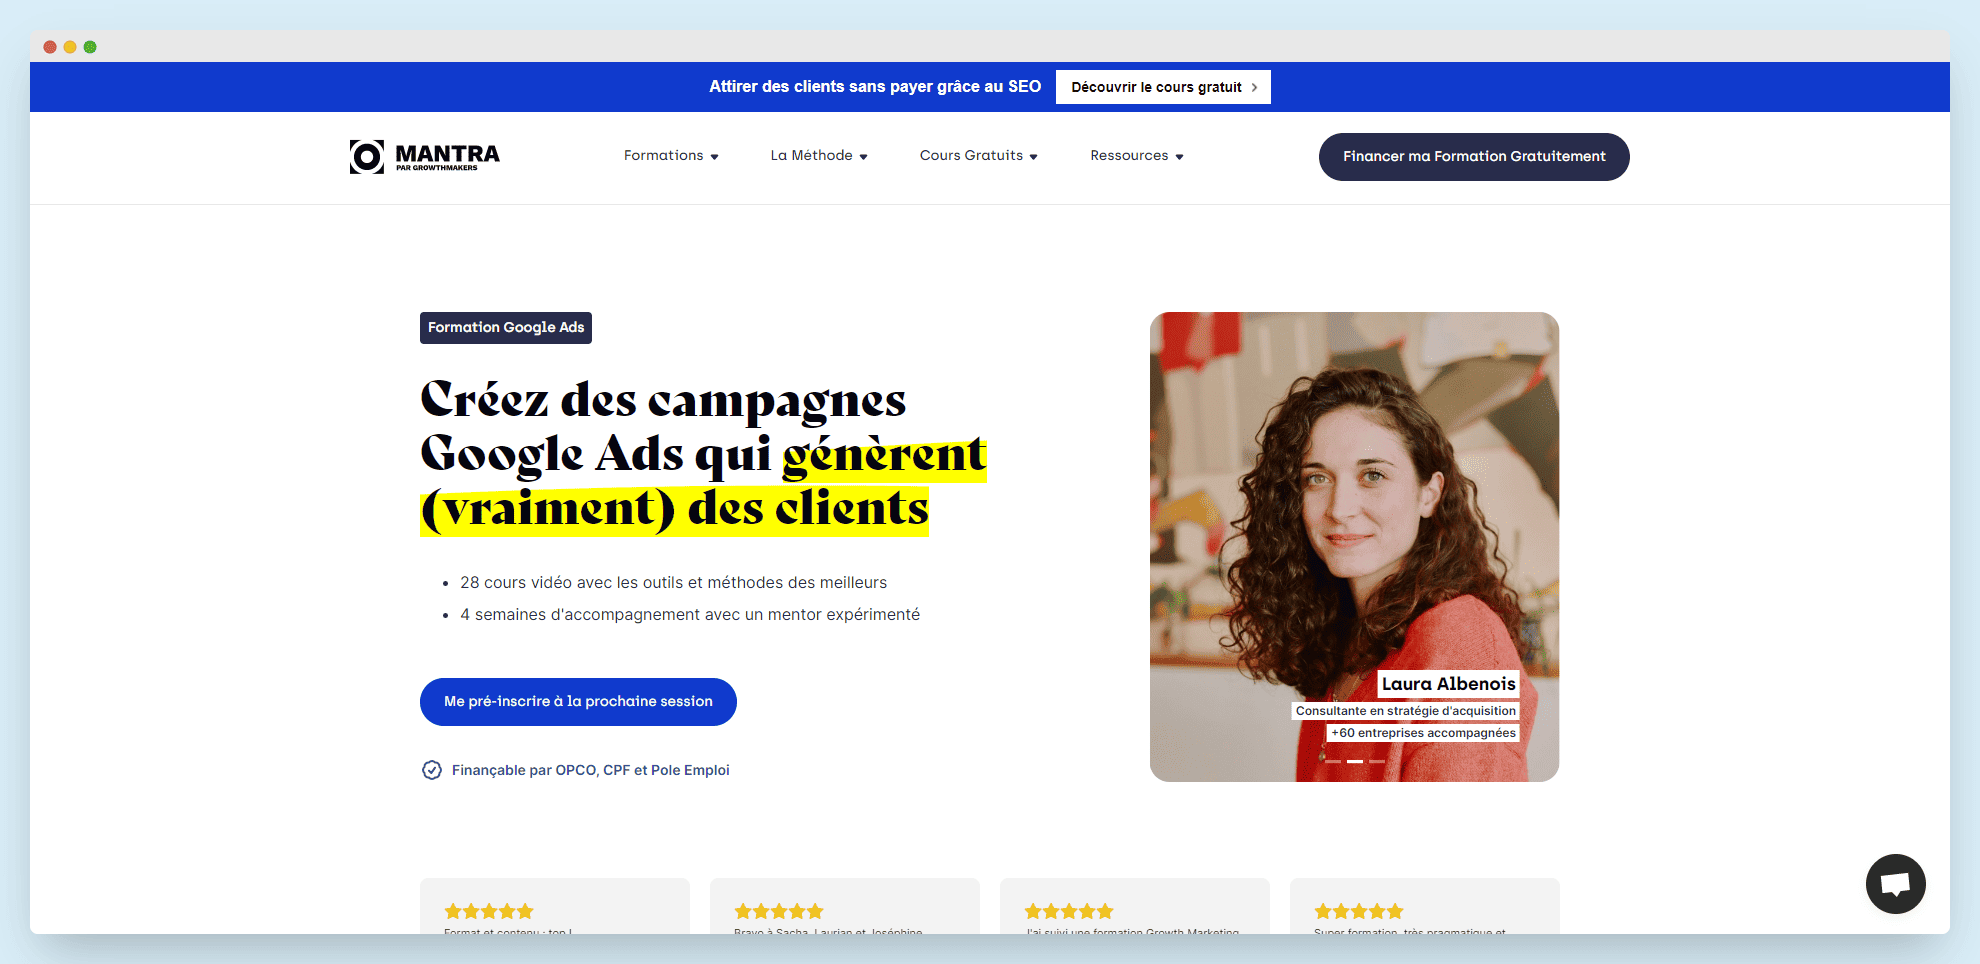Click the five-star rating on the first review card

[489, 911]
